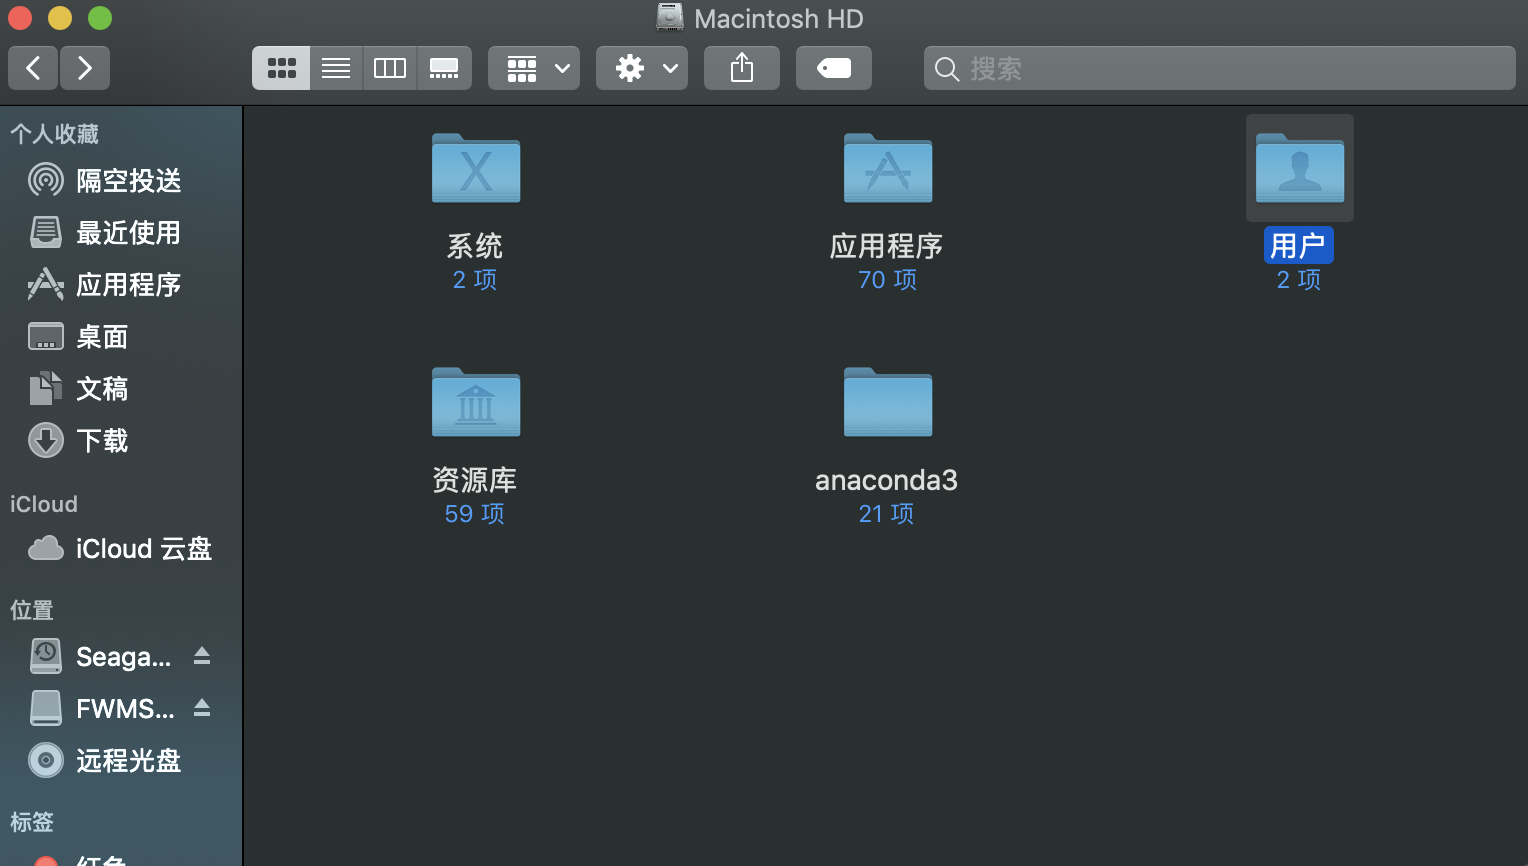
Task: Click the desktop icon beside 桌面
Action: tap(46, 337)
